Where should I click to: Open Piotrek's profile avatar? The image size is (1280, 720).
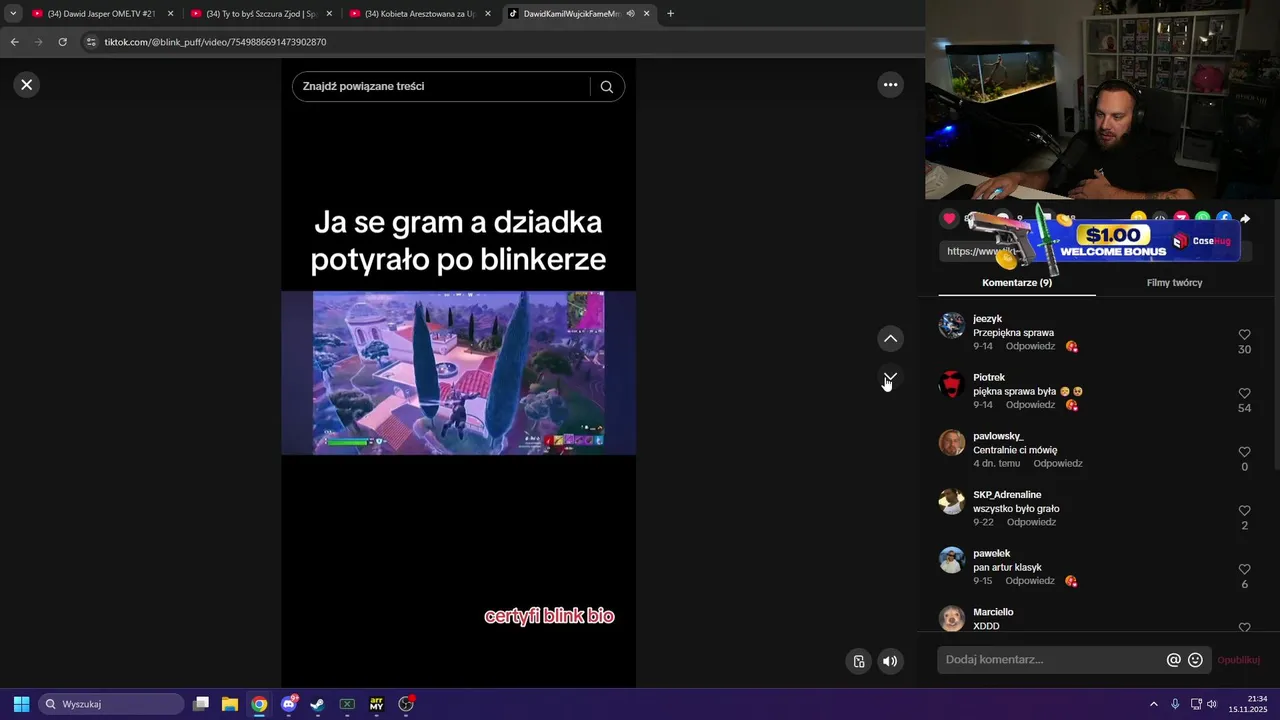tap(952, 384)
